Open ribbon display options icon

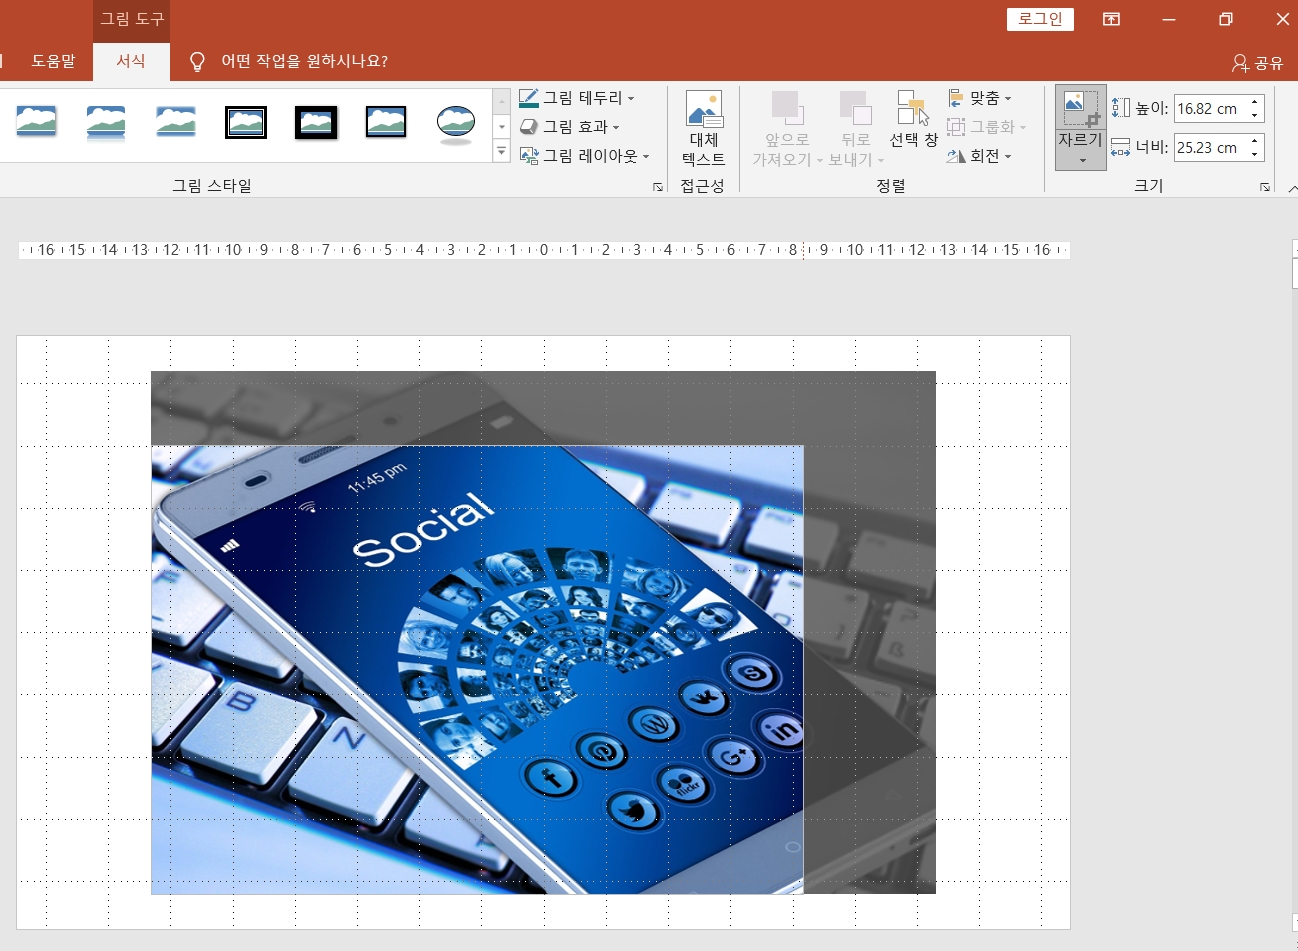[x=1111, y=19]
